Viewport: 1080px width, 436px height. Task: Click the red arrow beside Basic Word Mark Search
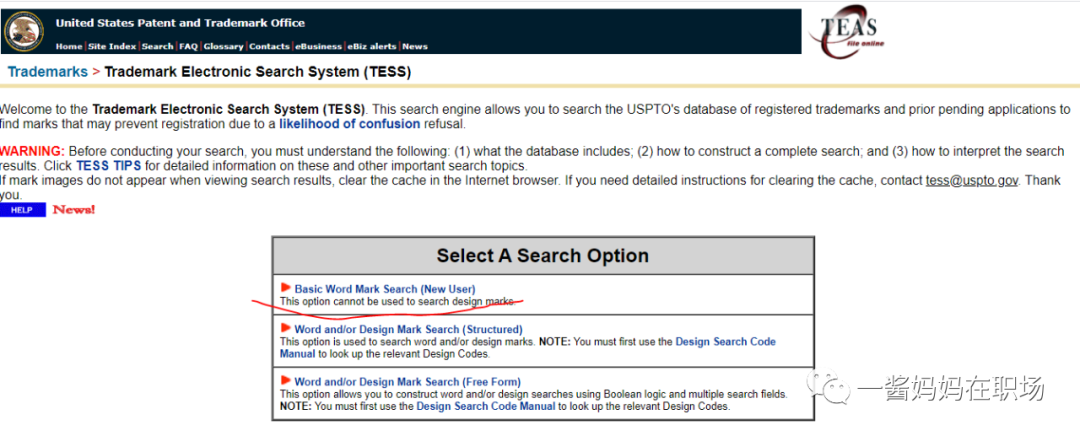click(x=286, y=288)
